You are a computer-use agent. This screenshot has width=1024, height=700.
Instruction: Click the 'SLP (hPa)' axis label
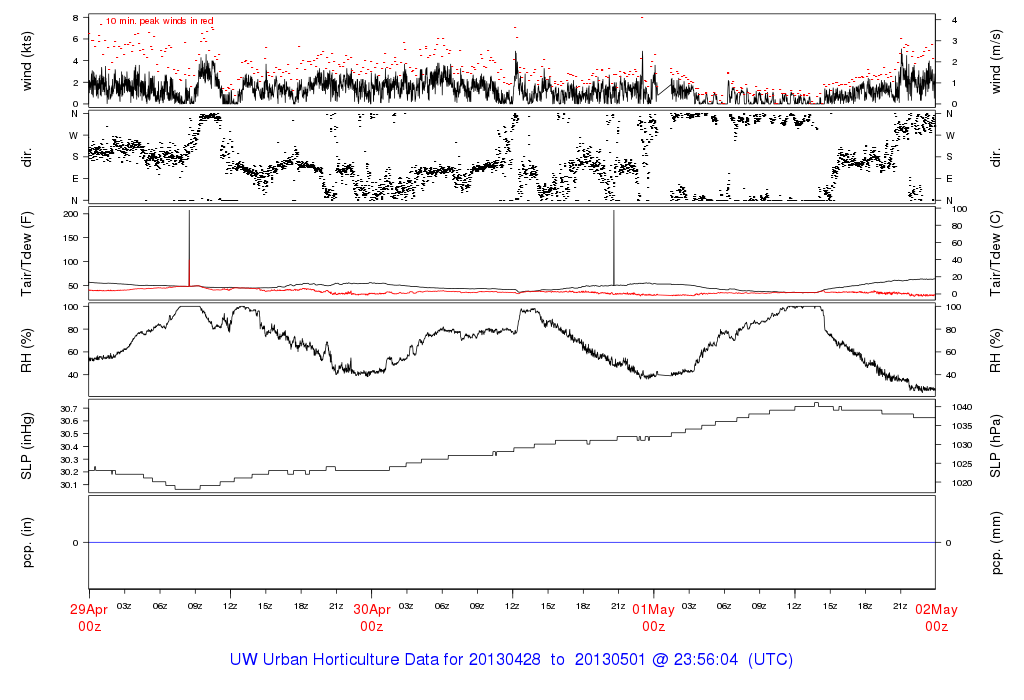click(x=995, y=446)
